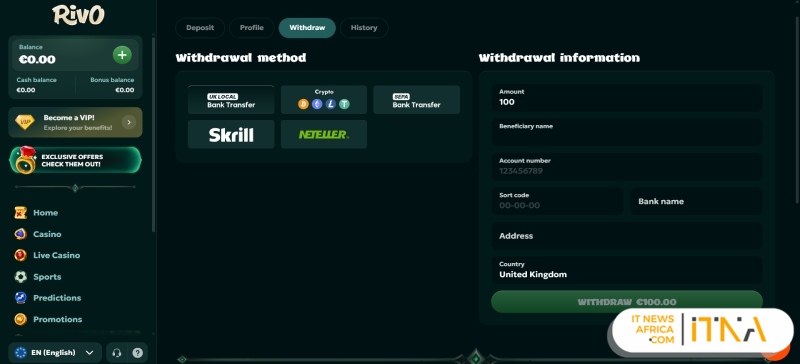800x364 pixels.
Task: Open live support headset icon
Action: 116,353
